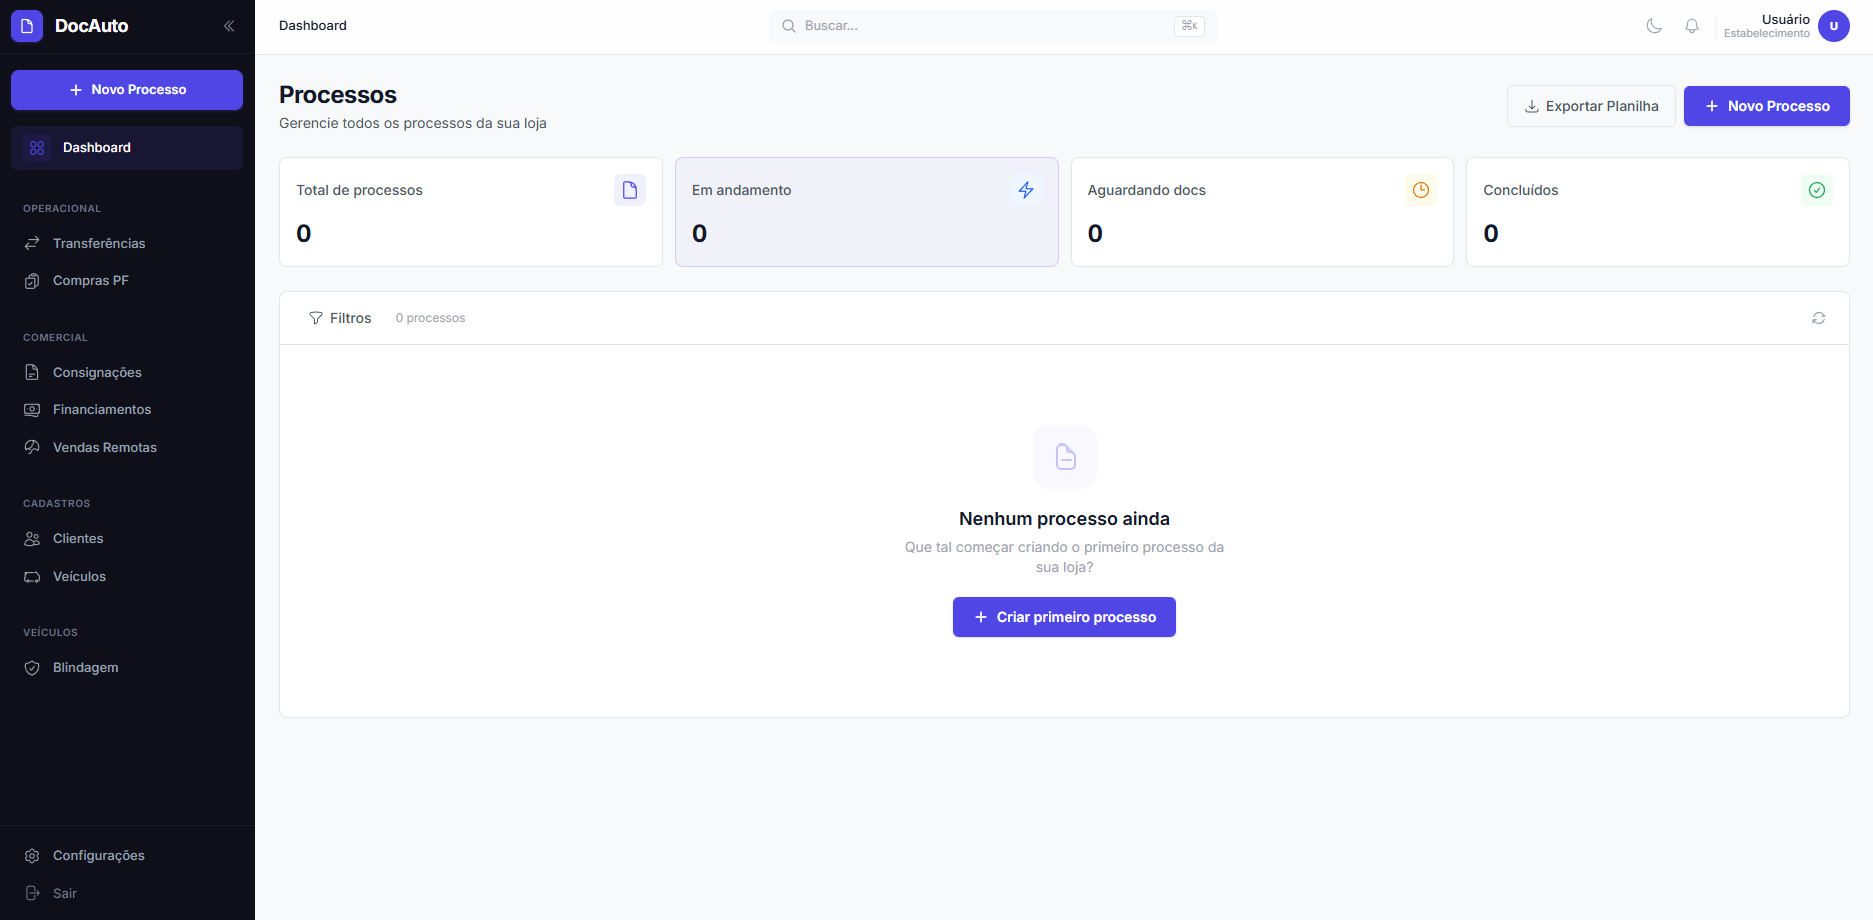Click the DocAuto app logo
1873x920 pixels.
26,25
